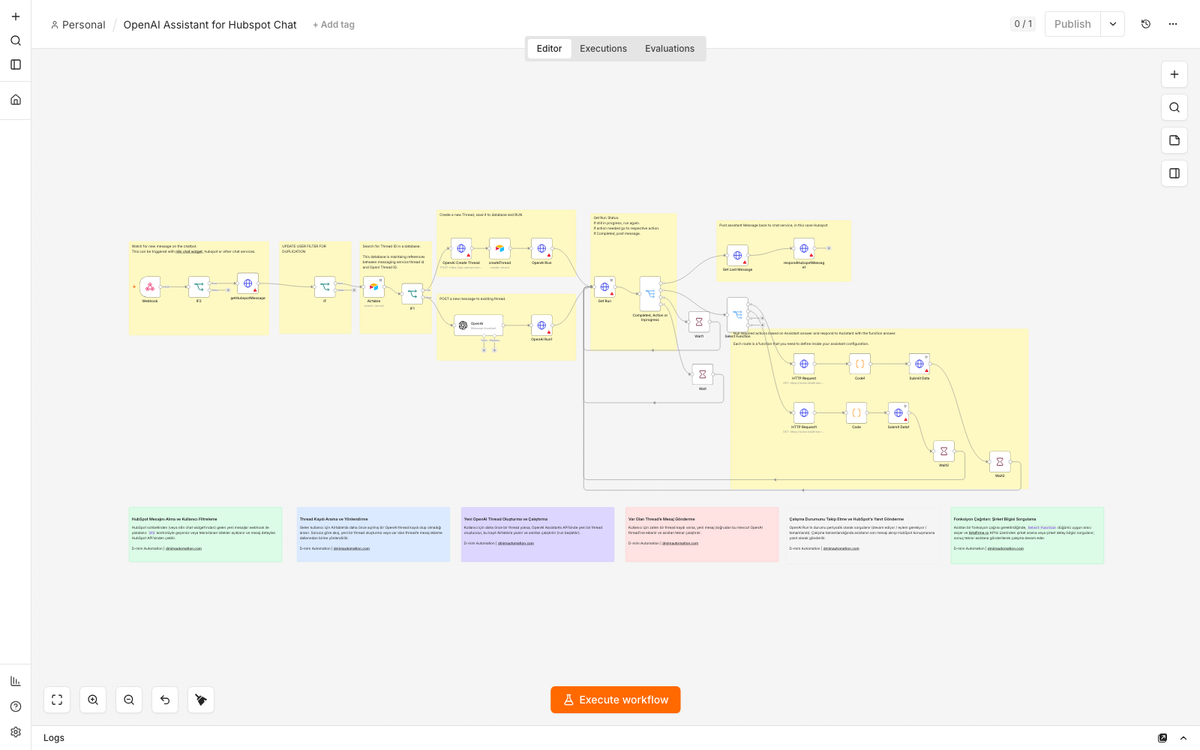
Task: Select the OpenAI Message Assistant node
Action: point(478,325)
